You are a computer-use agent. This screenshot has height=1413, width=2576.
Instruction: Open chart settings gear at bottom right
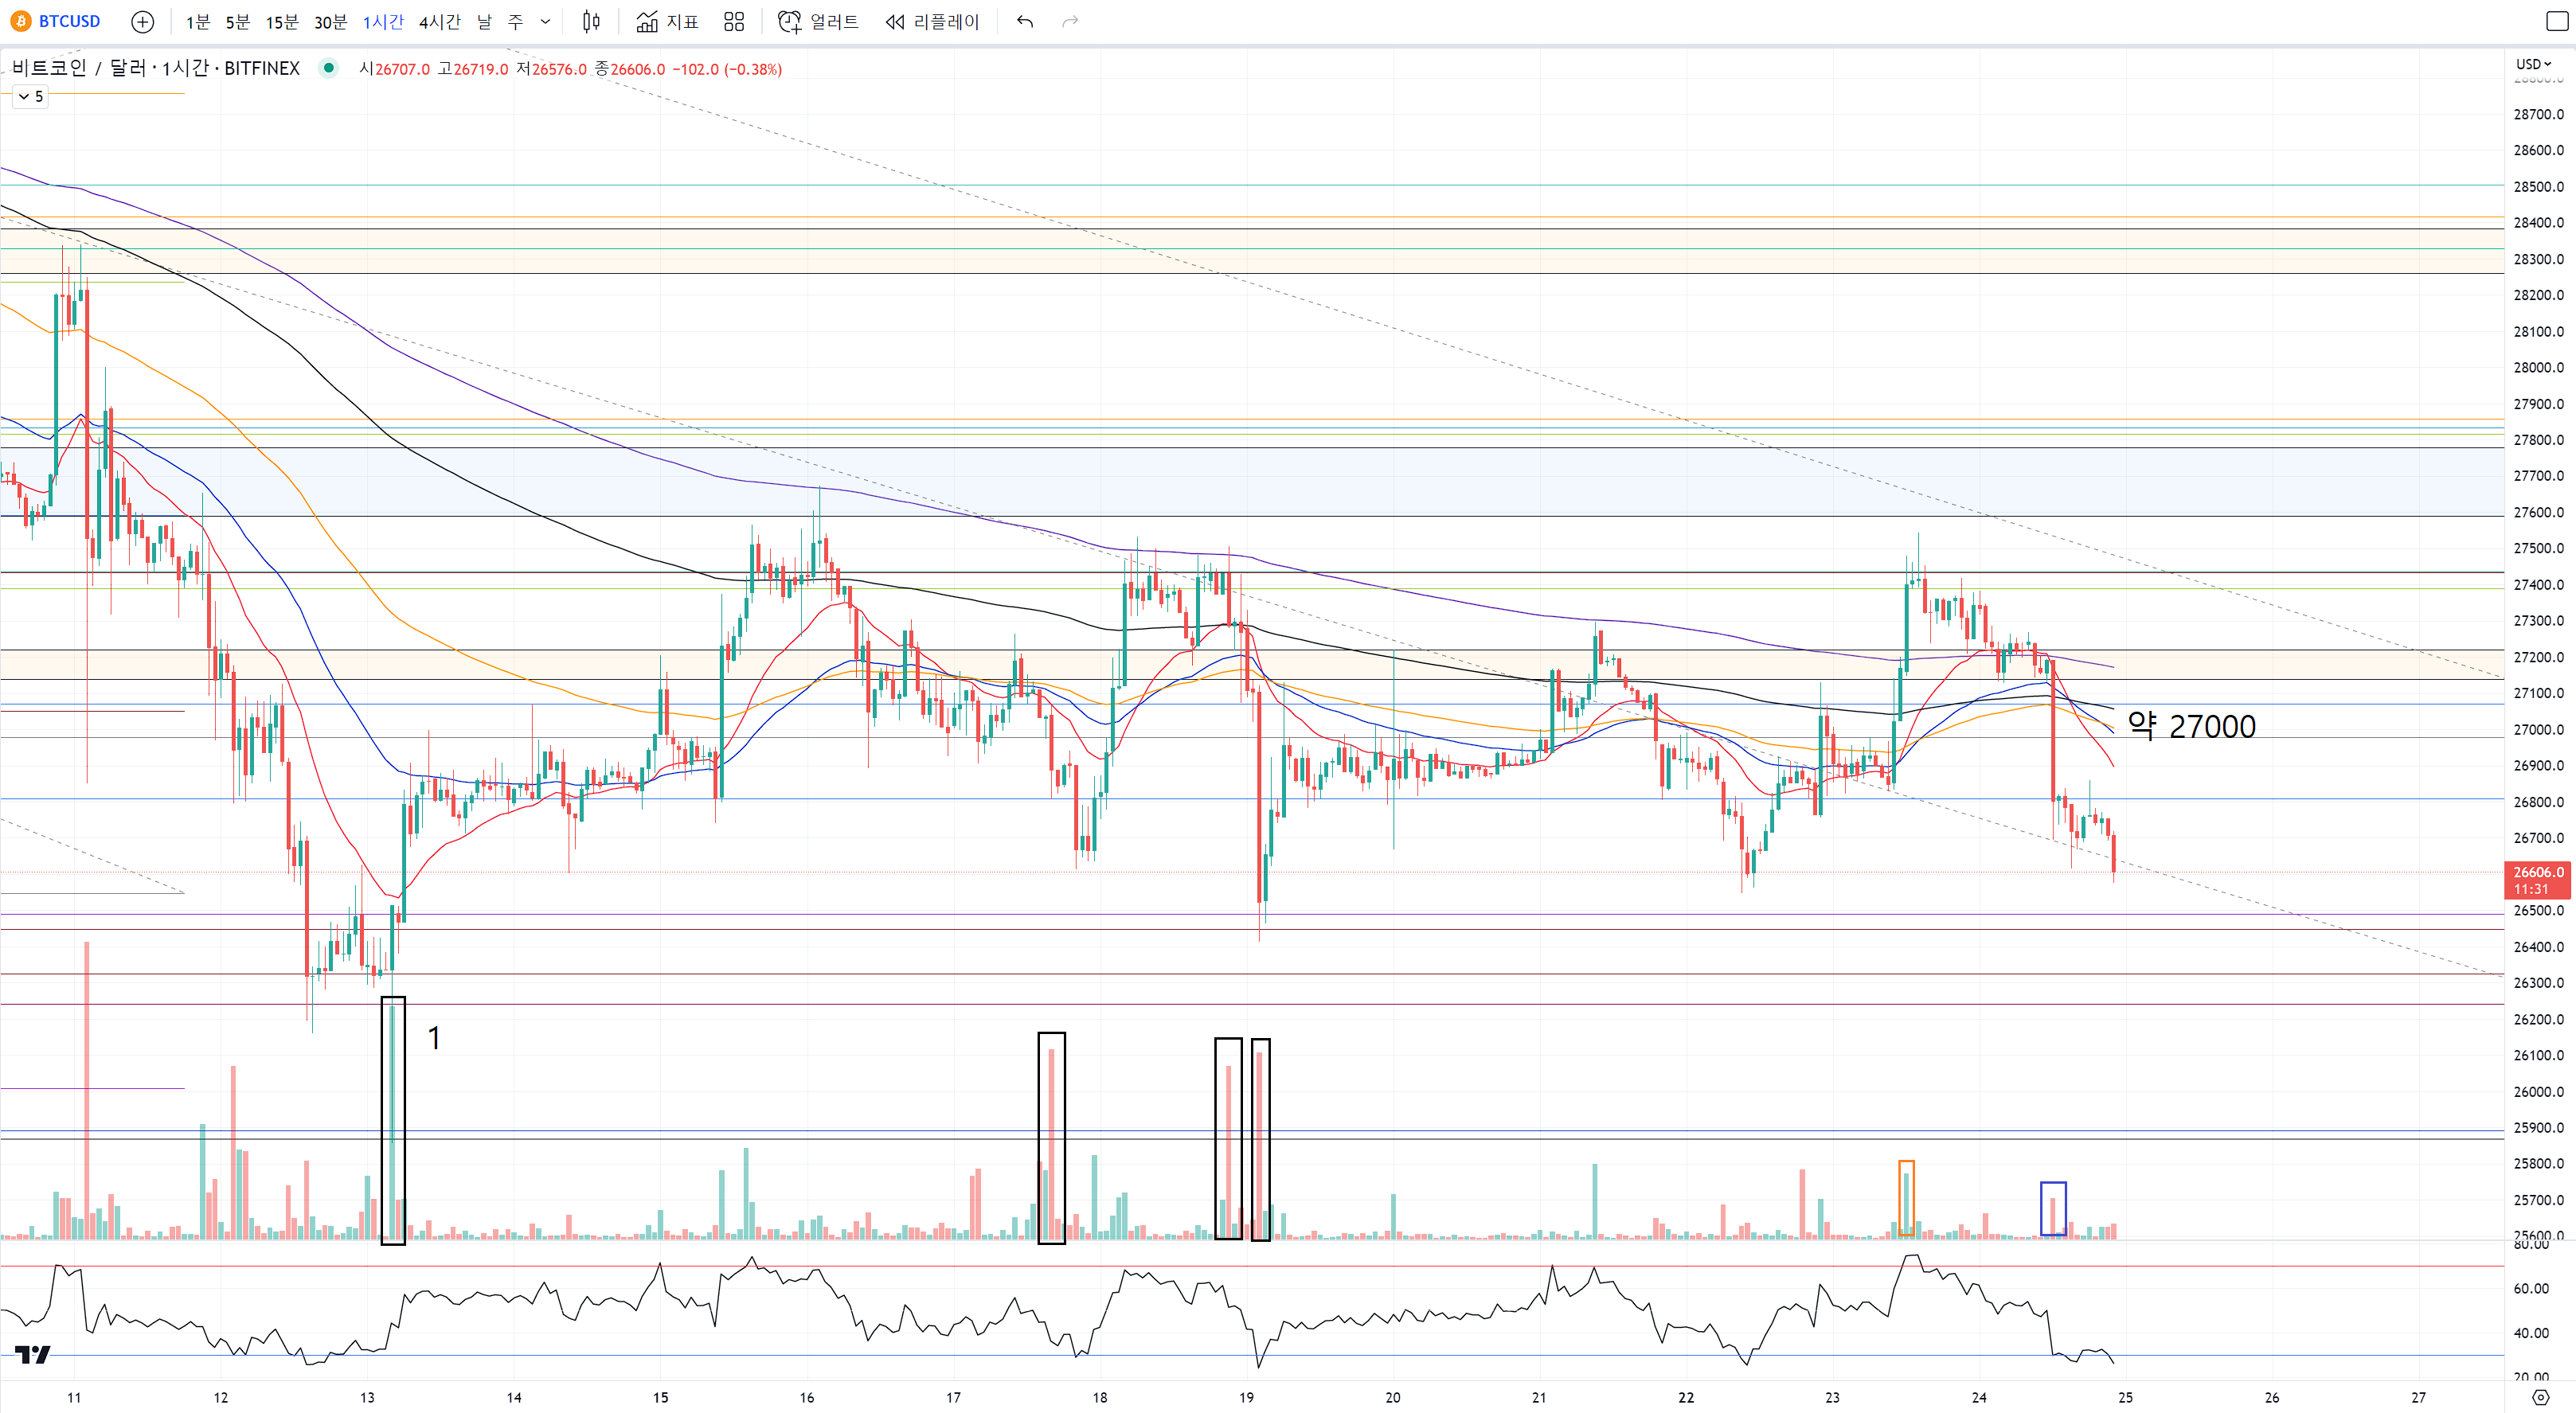click(x=2540, y=1397)
